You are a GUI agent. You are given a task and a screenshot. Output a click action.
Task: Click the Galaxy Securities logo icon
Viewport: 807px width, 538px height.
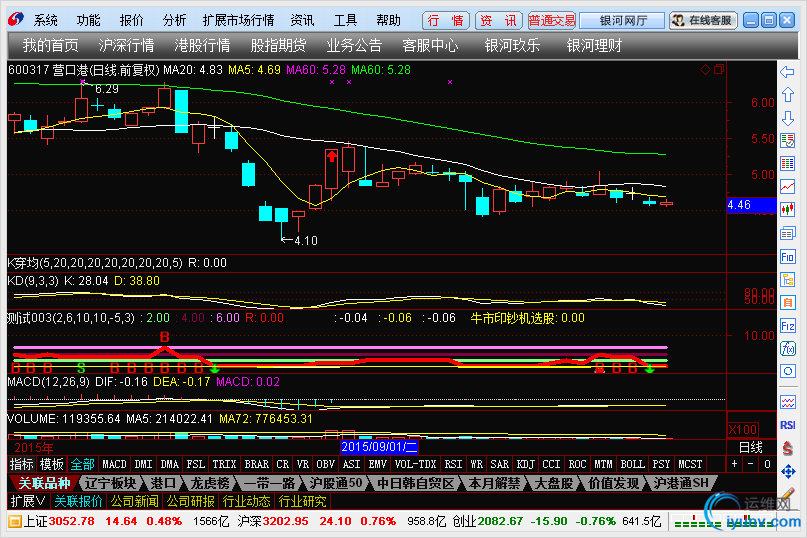click(16, 20)
